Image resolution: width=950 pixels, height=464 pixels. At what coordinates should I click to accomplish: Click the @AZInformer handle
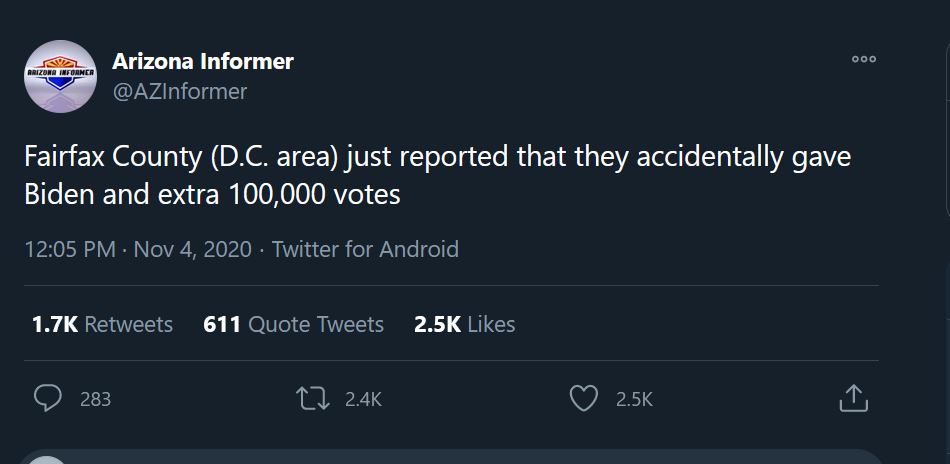point(179,92)
